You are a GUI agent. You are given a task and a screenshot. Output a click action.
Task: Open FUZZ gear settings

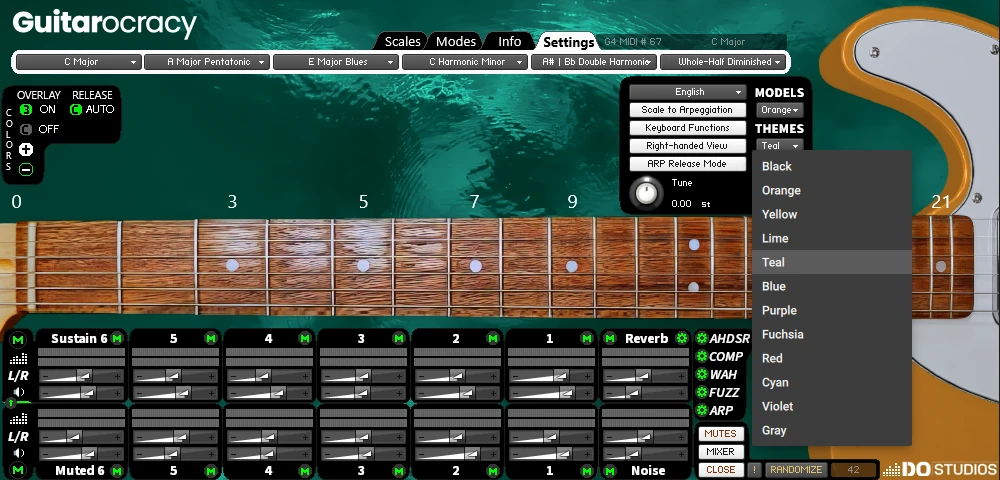coord(702,392)
